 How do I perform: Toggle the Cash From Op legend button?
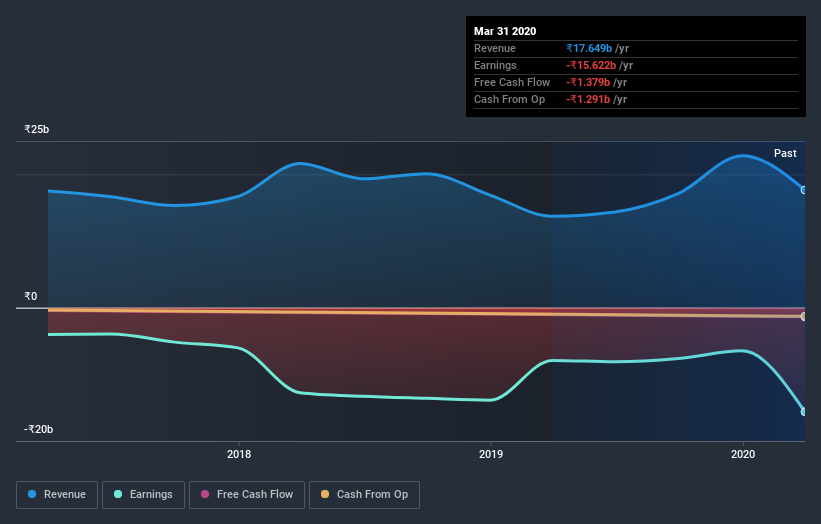(x=364, y=495)
